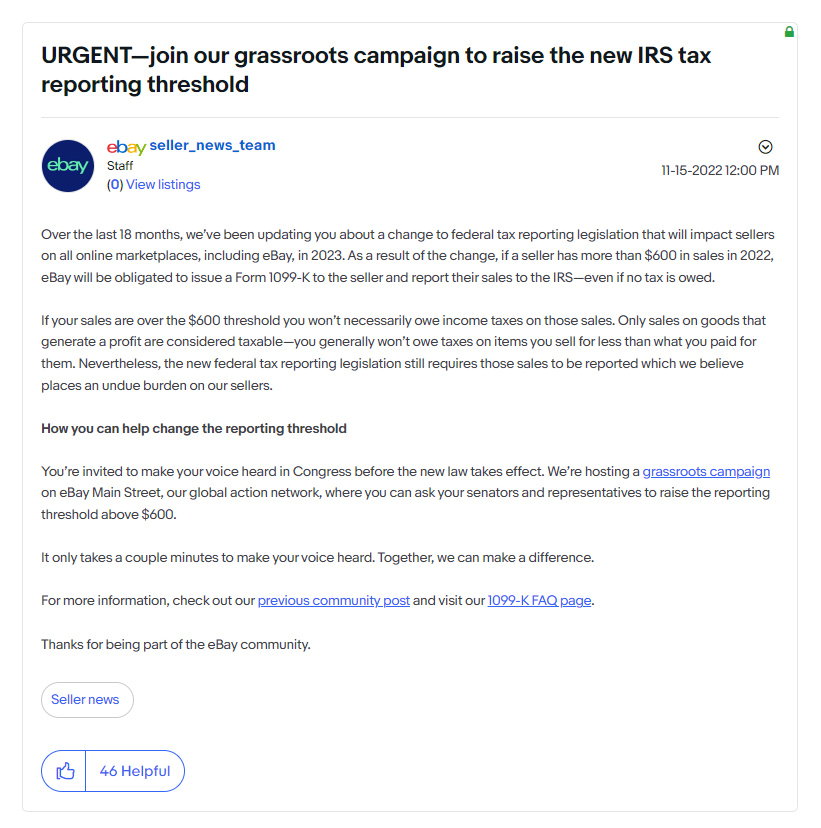821x828 pixels.
Task: Open the previous community post link
Action: (x=333, y=600)
